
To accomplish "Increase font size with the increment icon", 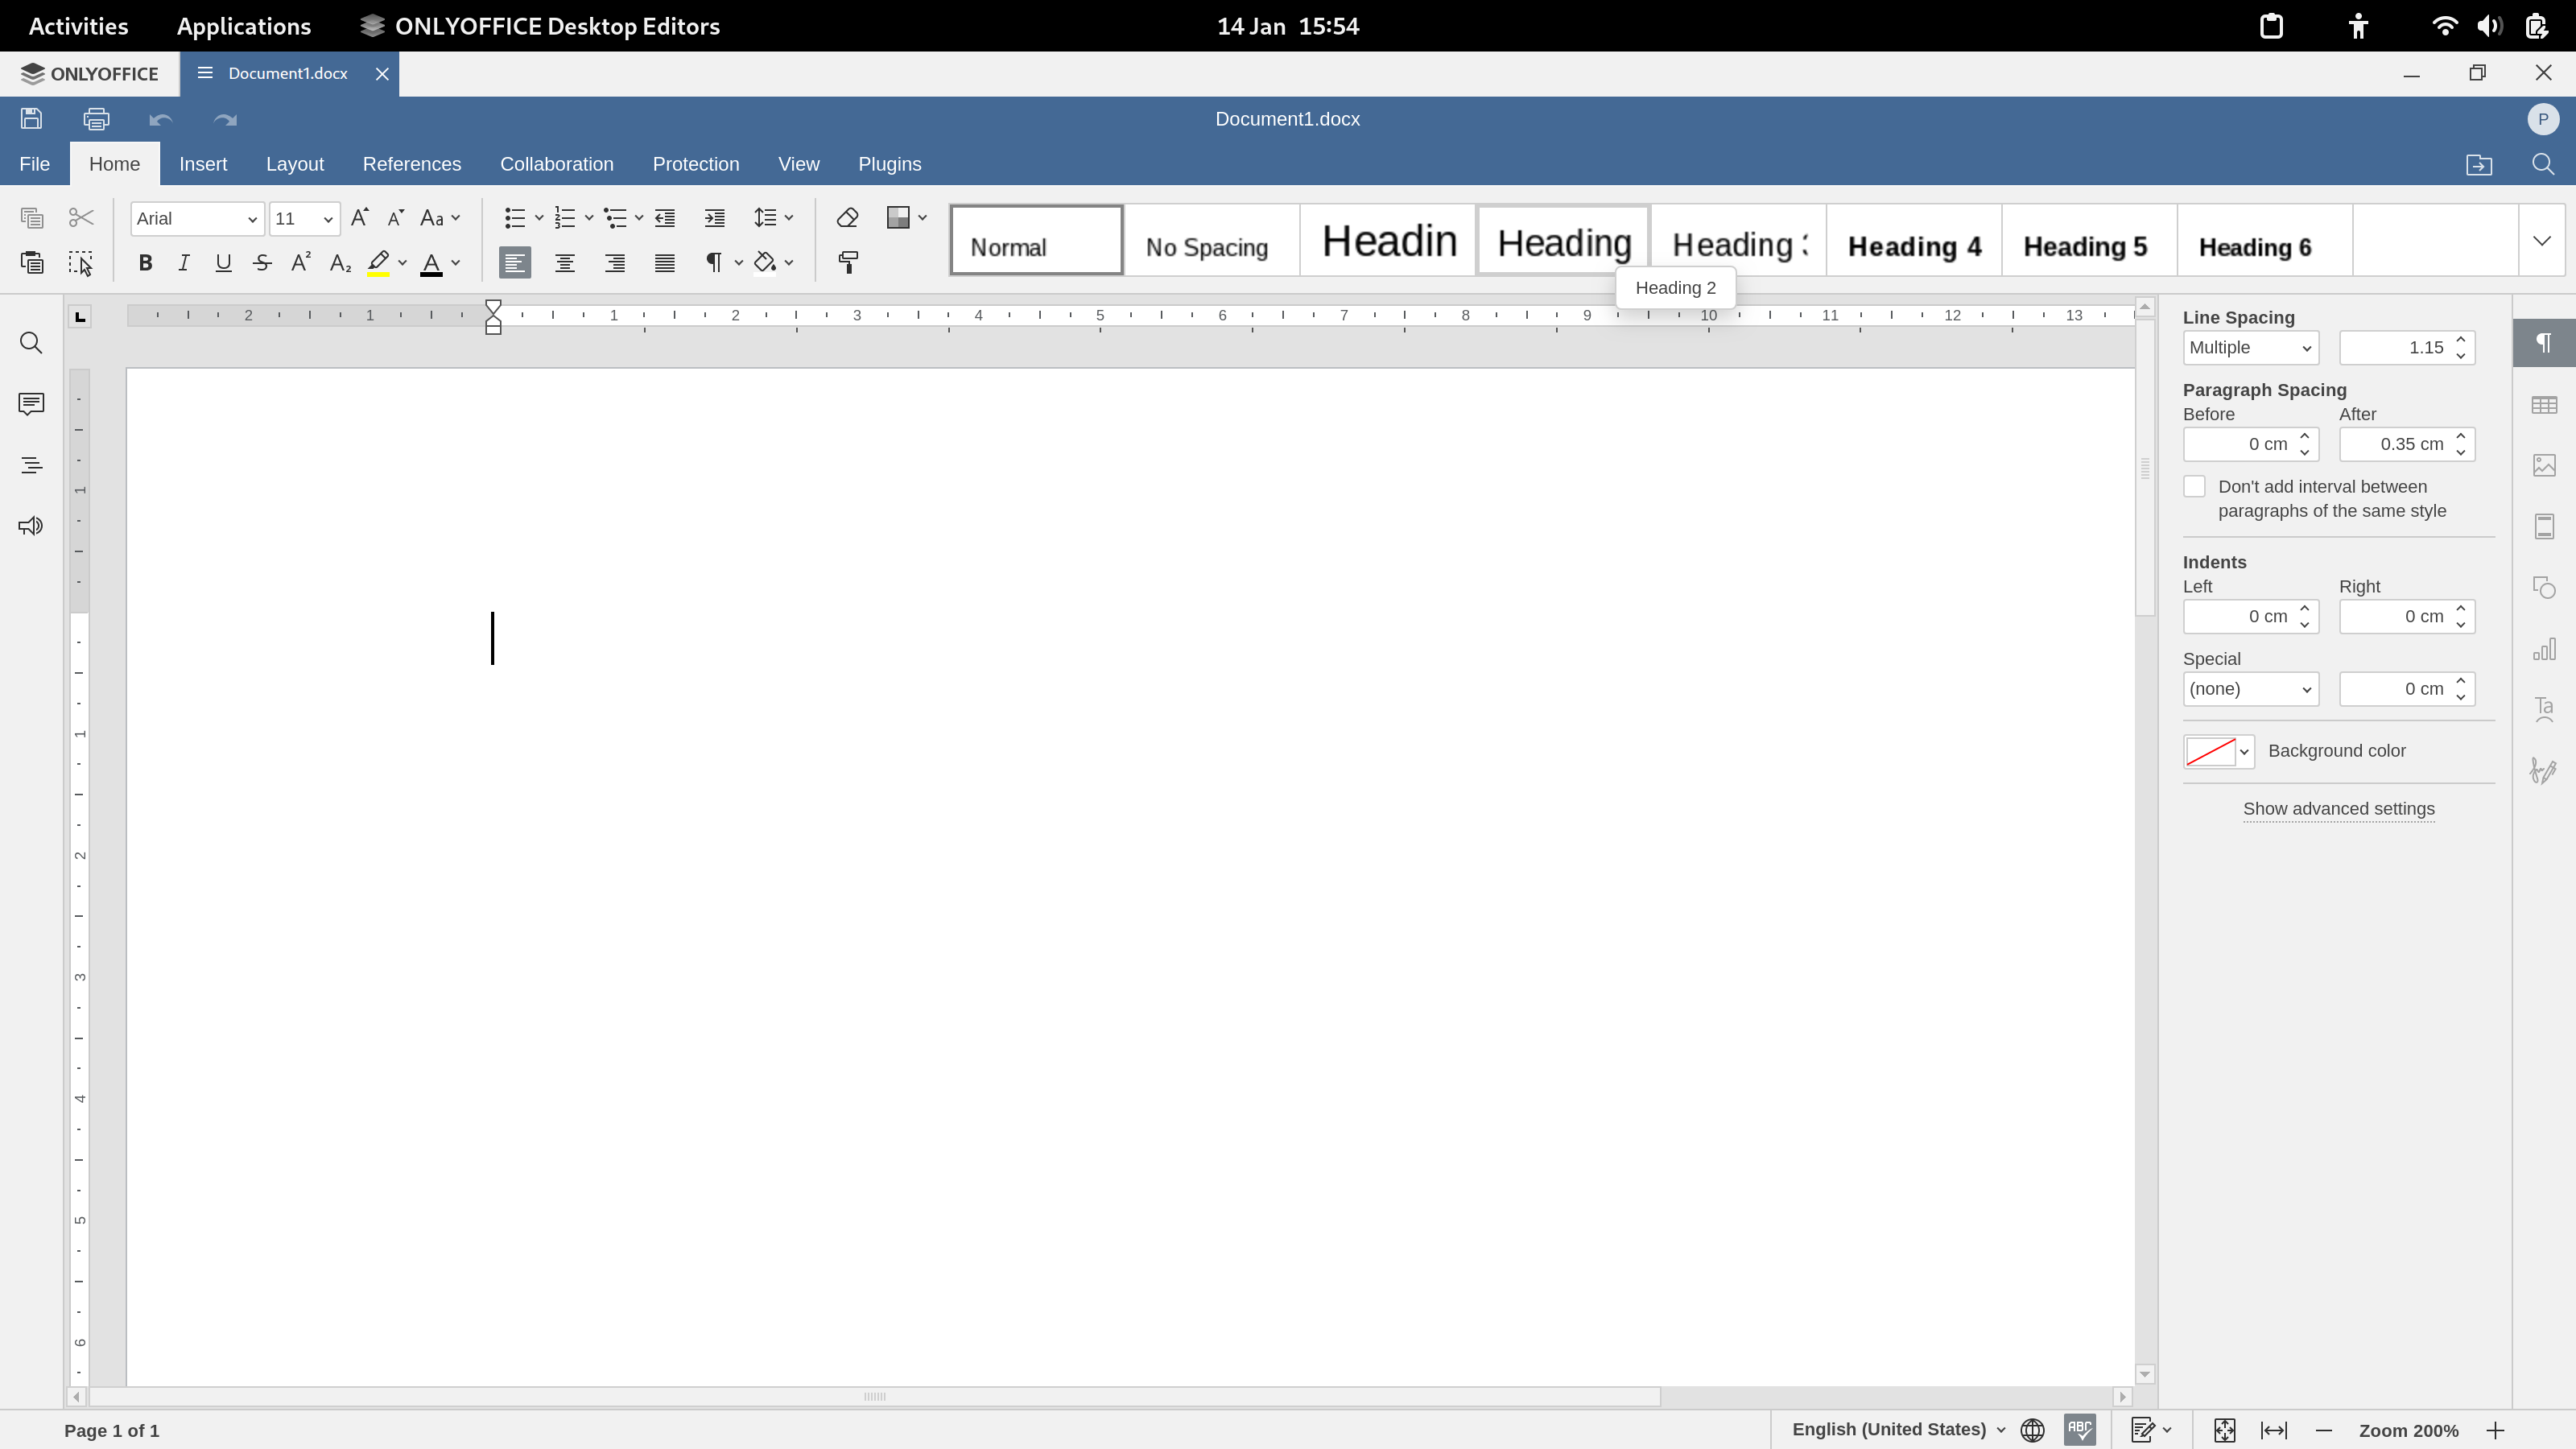I will pos(360,218).
